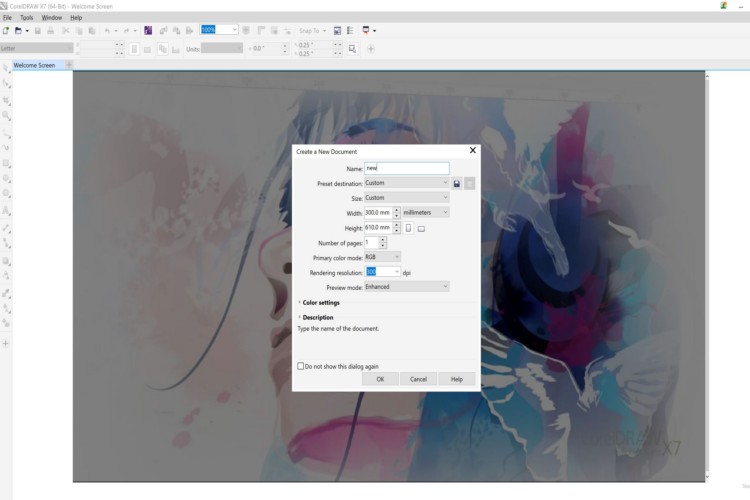Image resolution: width=750 pixels, height=500 pixels.
Task: Click the quick customize plus in toolbox
Action: (6, 343)
